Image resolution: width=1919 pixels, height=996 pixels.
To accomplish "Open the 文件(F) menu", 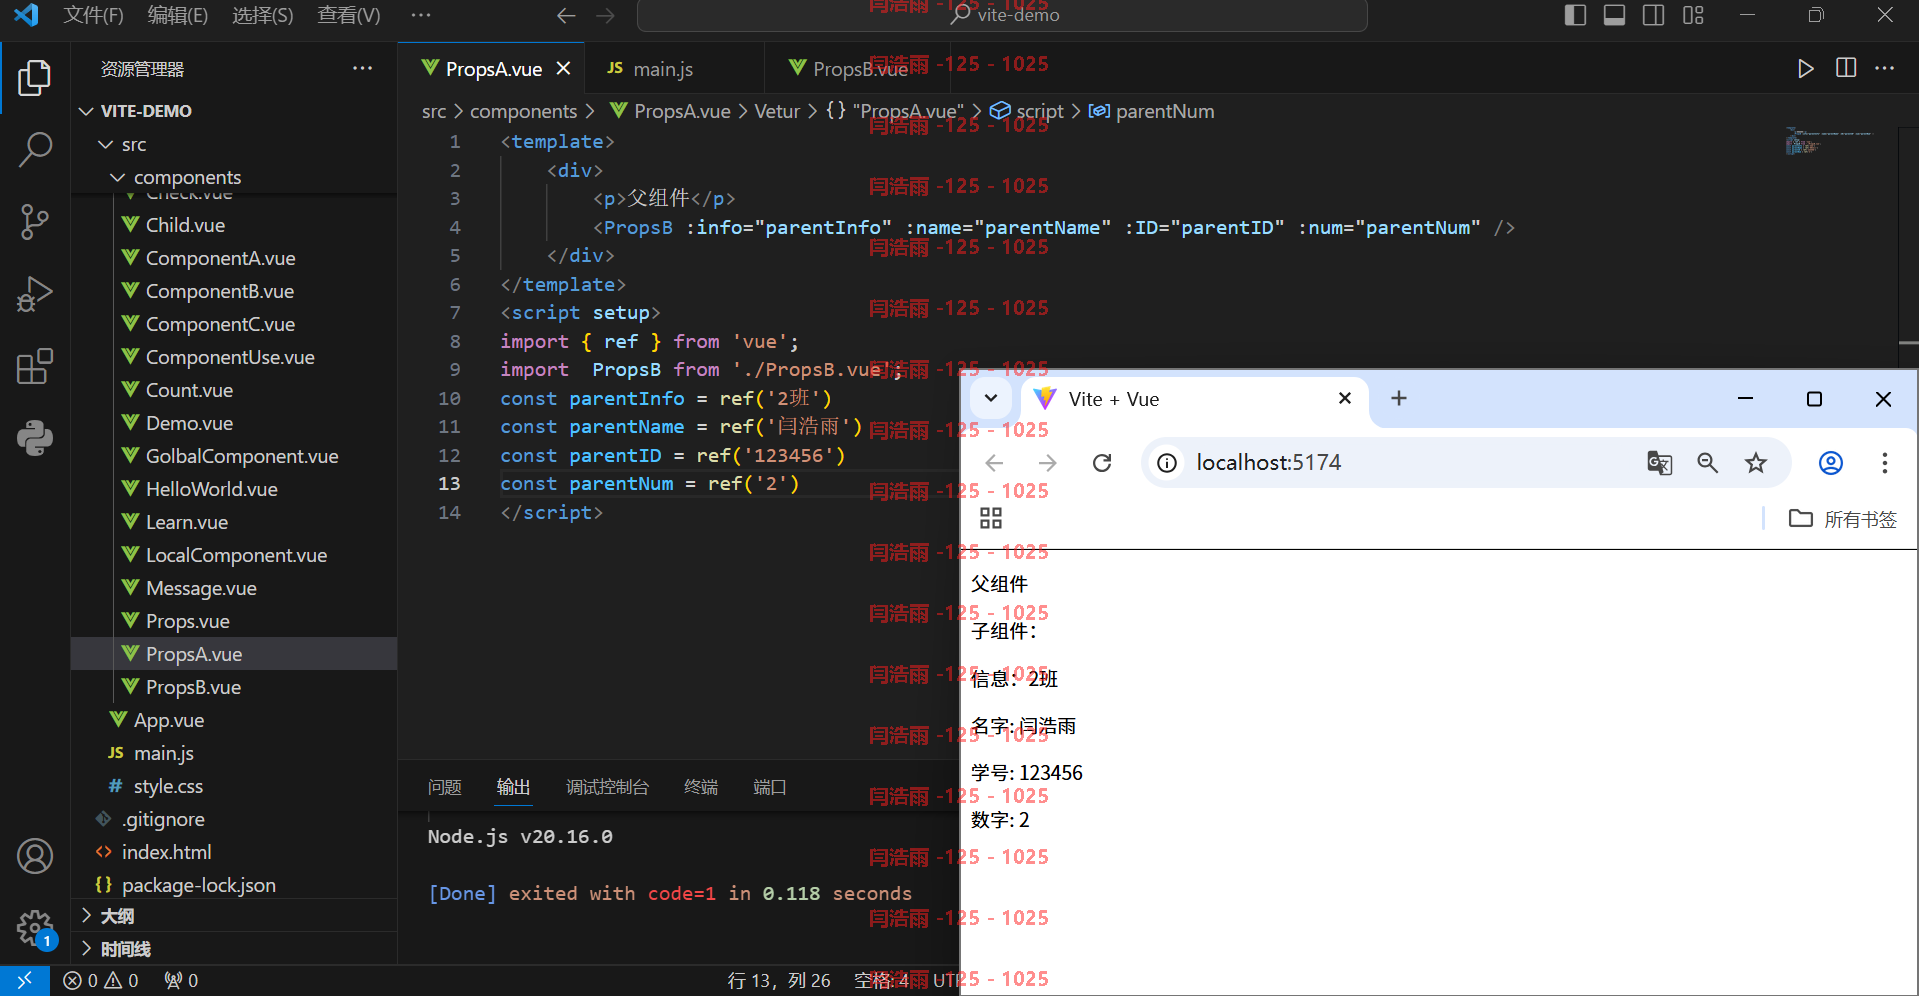I will coord(93,15).
